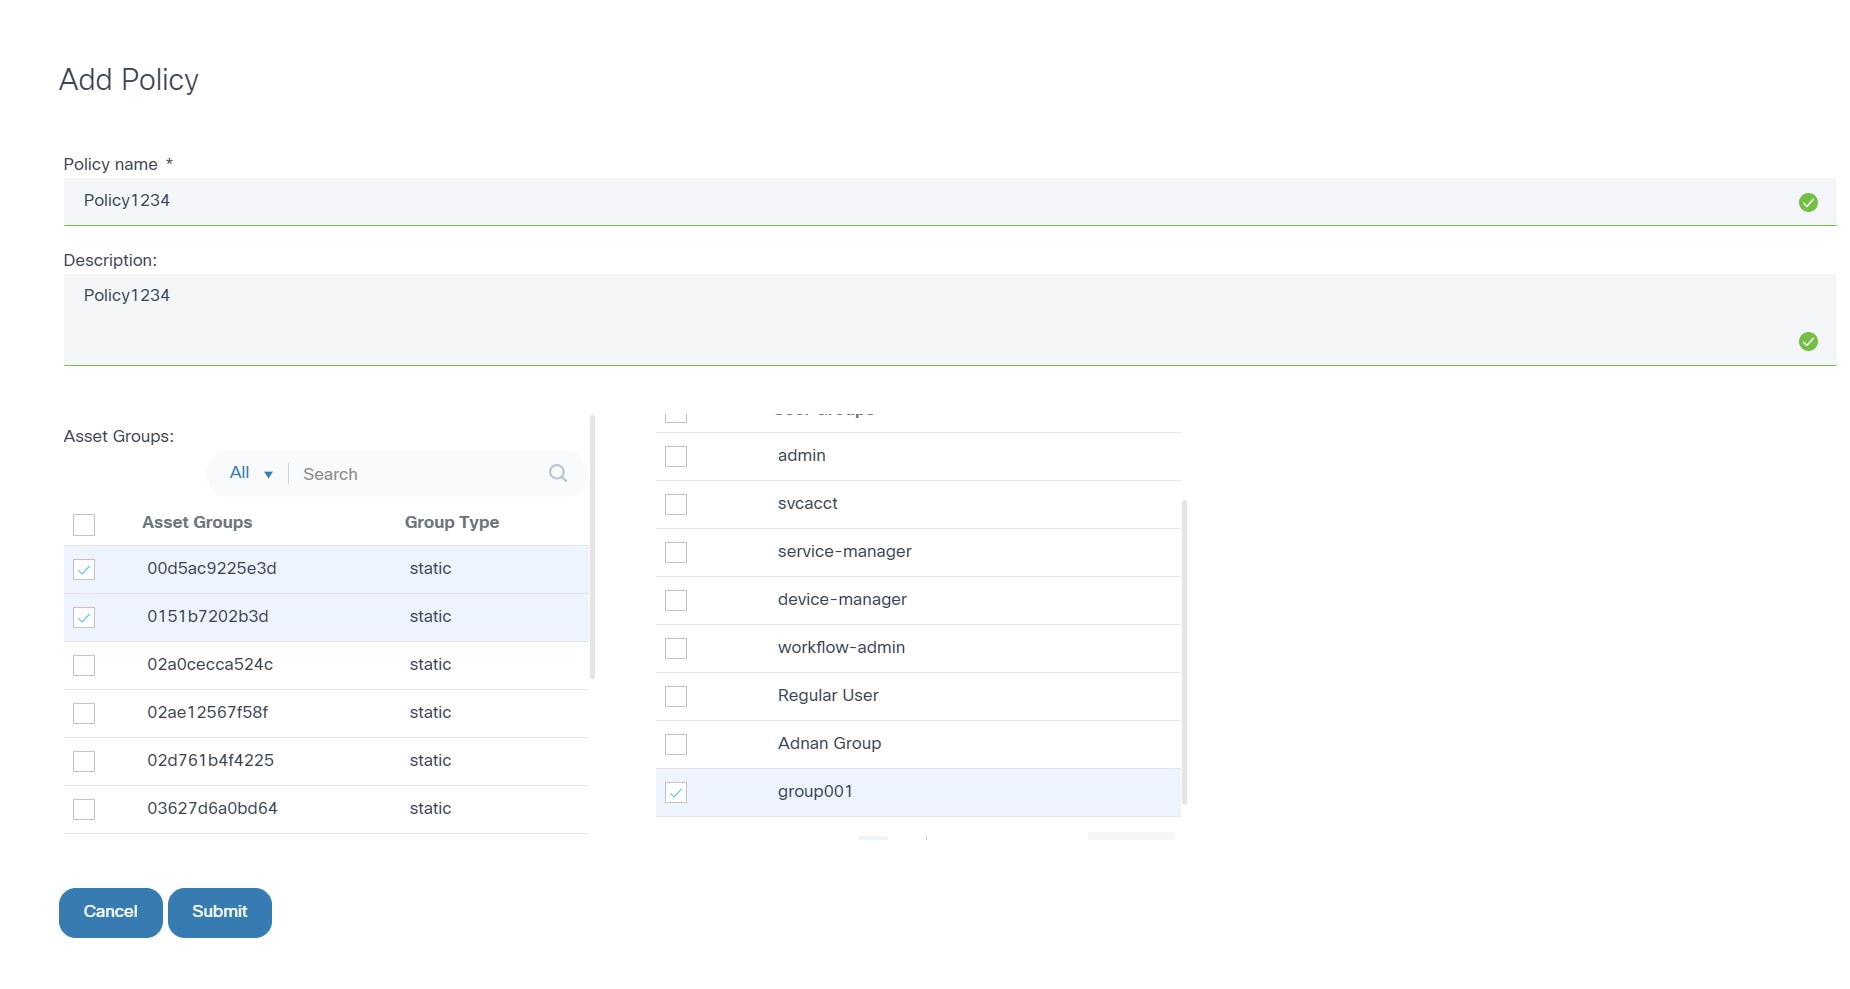This screenshot has width=1850, height=989.
Task: Focus the Policy name input field
Action: pyautogui.click(x=900, y=201)
